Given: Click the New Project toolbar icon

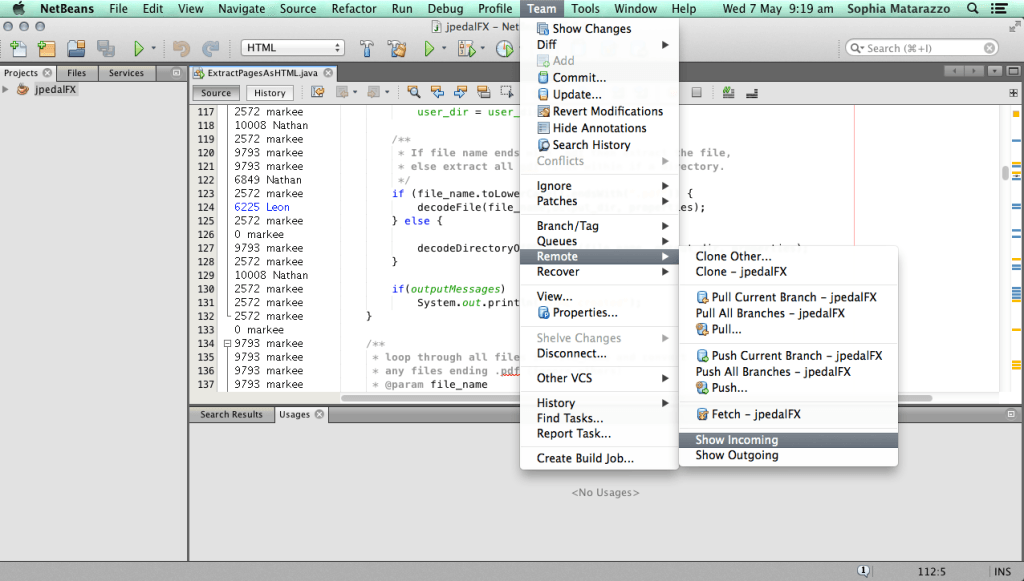Looking at the screenshot, I should (x=46, y=48).
